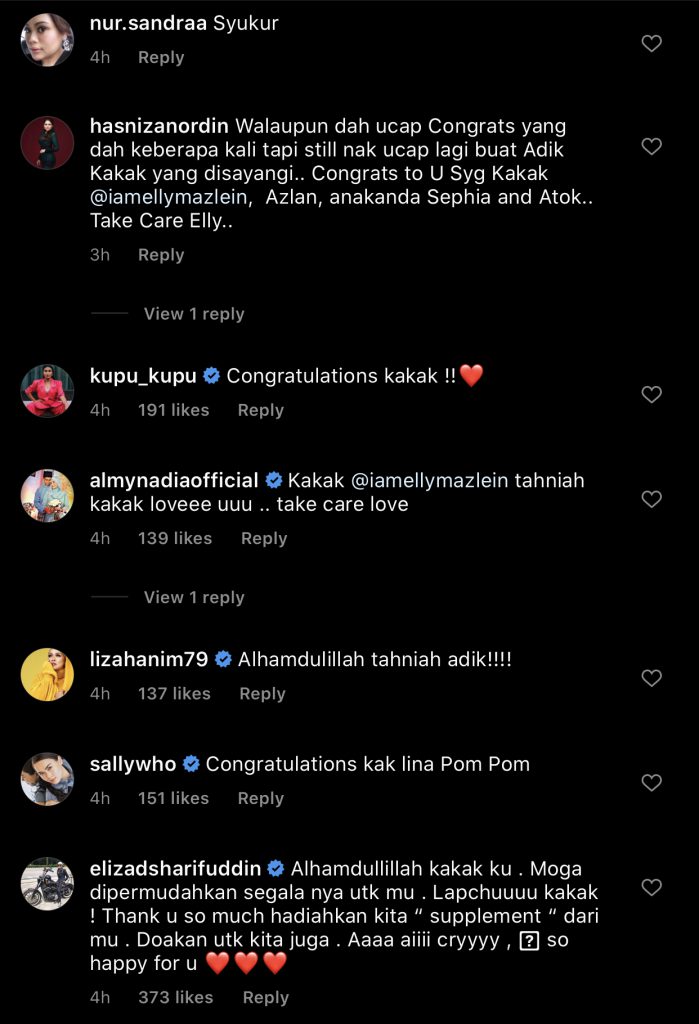699x1024 pixels.
Task: Like lizahanim79's Alhamdulillah comment
Action: pyautogui.click(x=651, y=679)
